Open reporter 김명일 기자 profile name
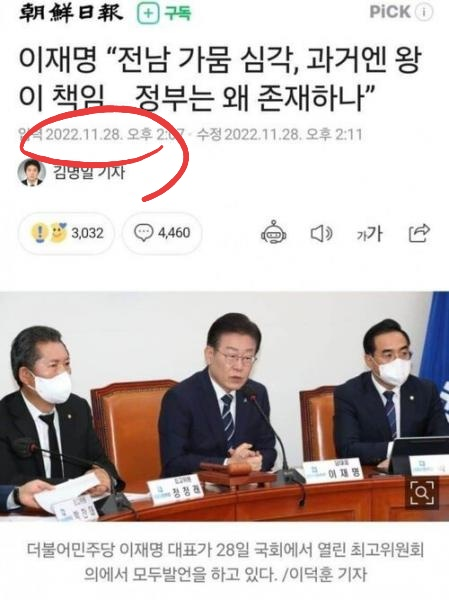Viewport: 449px width, 600px height. point(89,172)
